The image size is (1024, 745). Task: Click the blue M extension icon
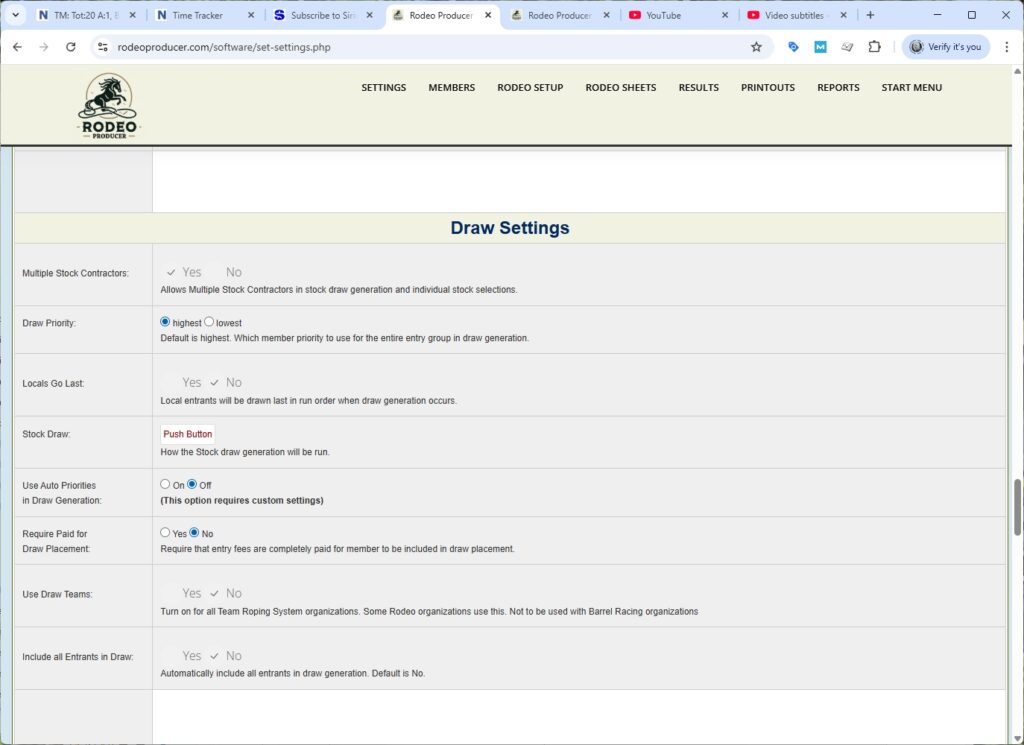(820, 46)
